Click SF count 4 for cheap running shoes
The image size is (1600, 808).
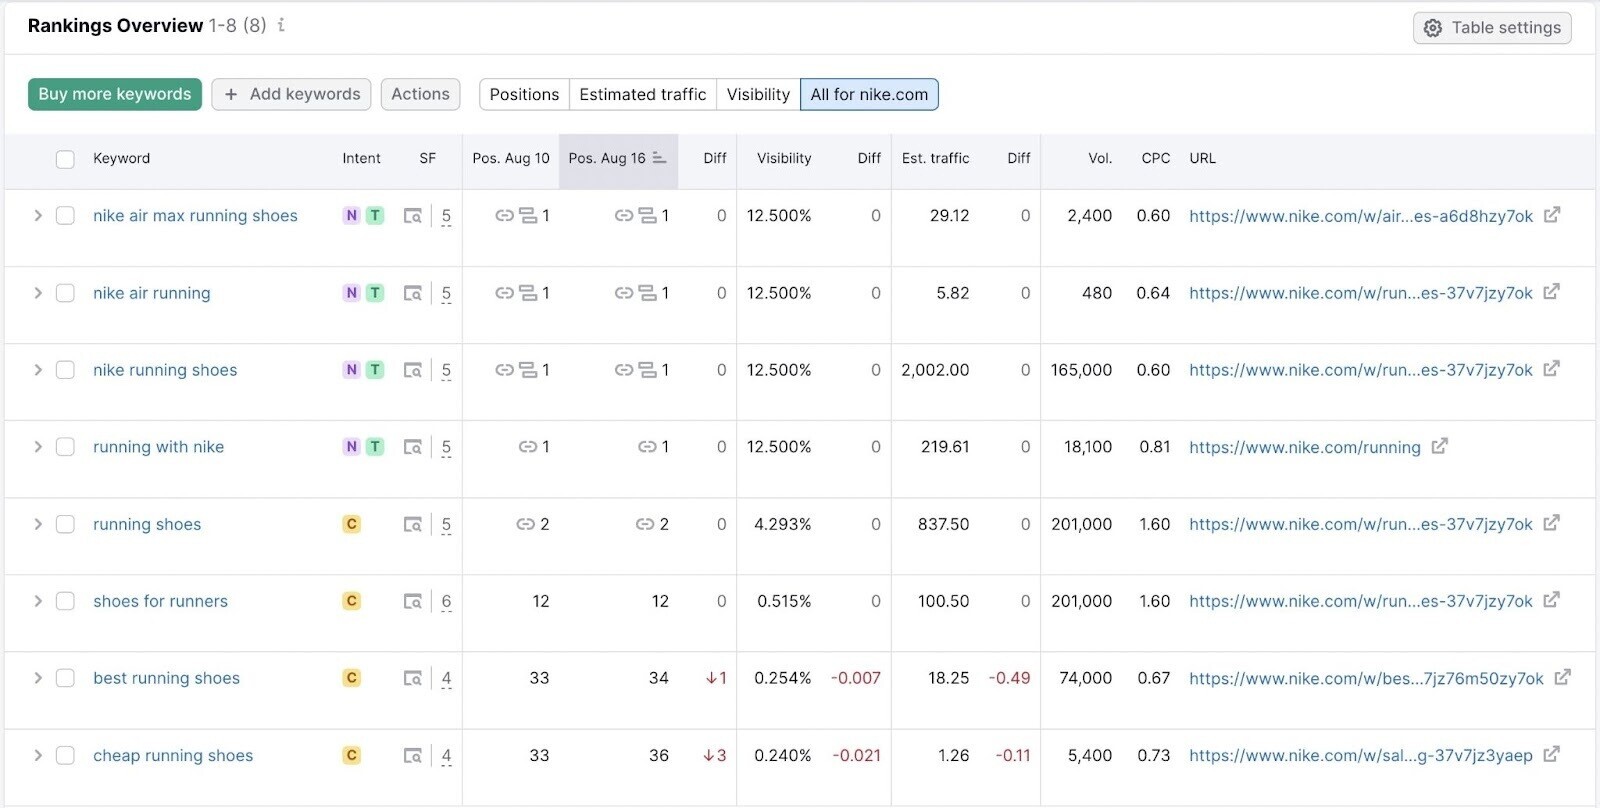(446, 756)
